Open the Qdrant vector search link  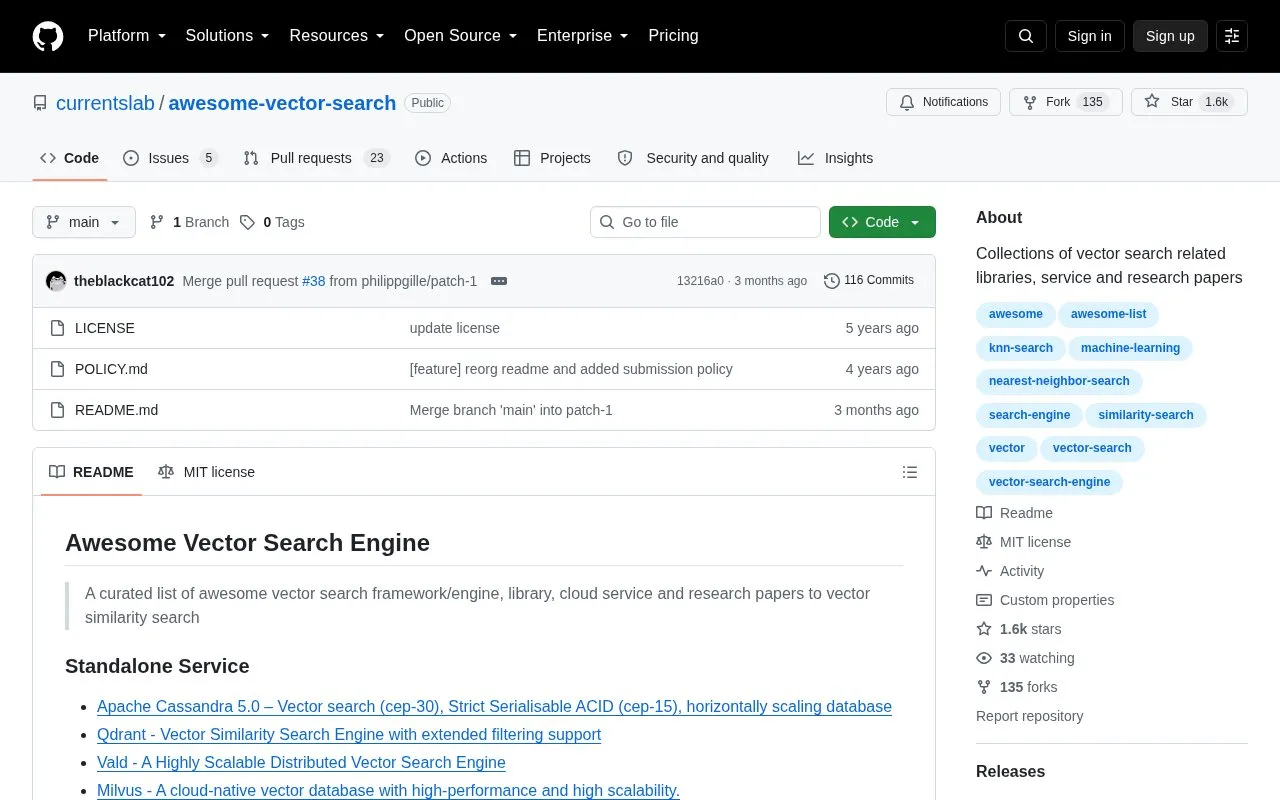click(x=349, y=734)
